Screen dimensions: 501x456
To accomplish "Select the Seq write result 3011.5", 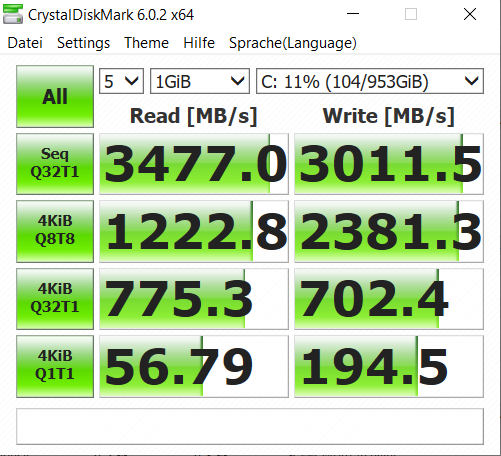I will (389, 164).
